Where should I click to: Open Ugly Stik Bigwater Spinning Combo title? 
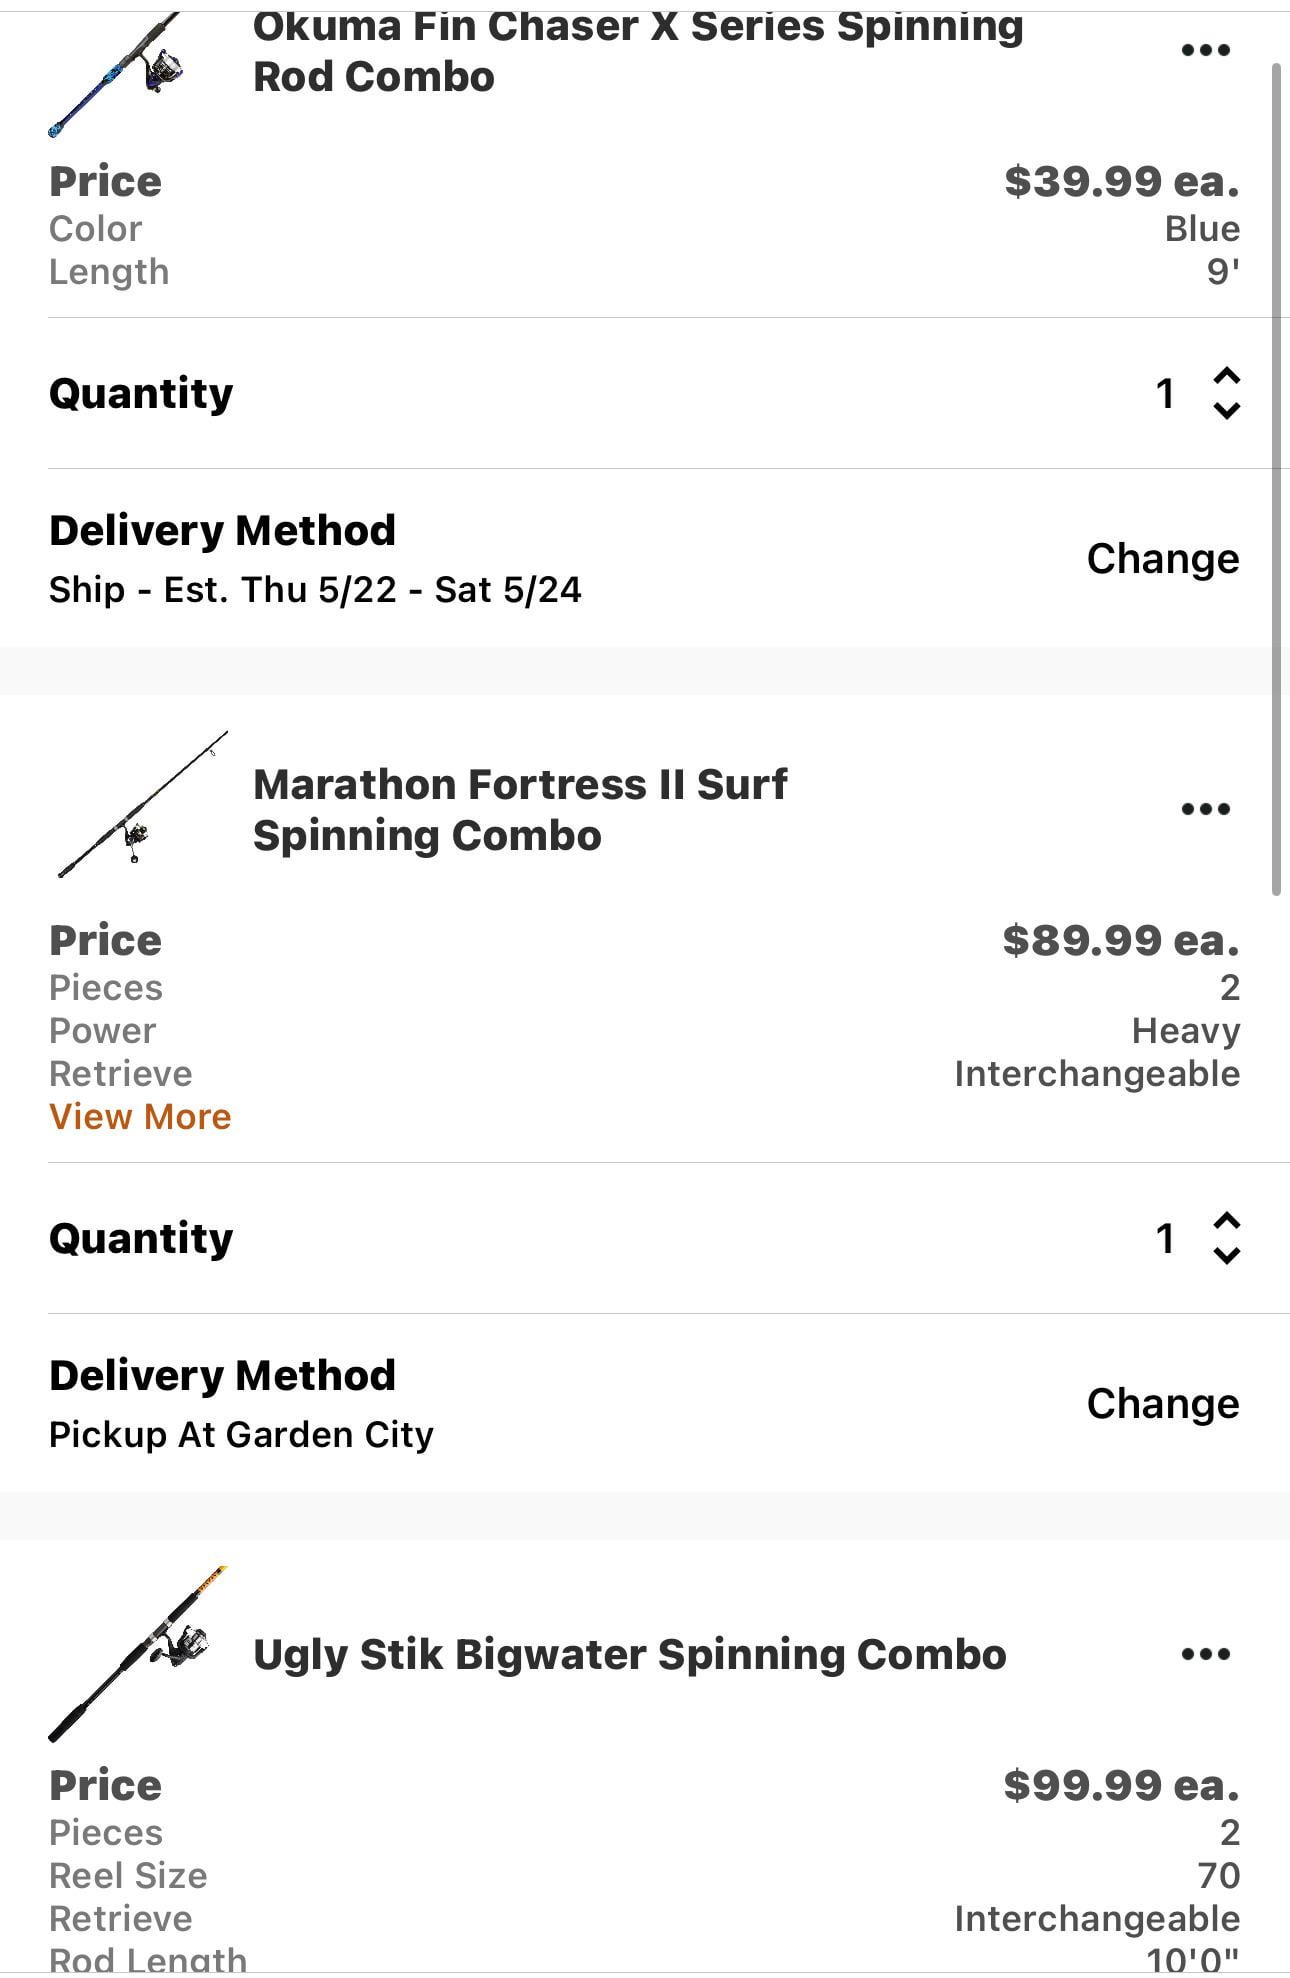point(629,1654)
